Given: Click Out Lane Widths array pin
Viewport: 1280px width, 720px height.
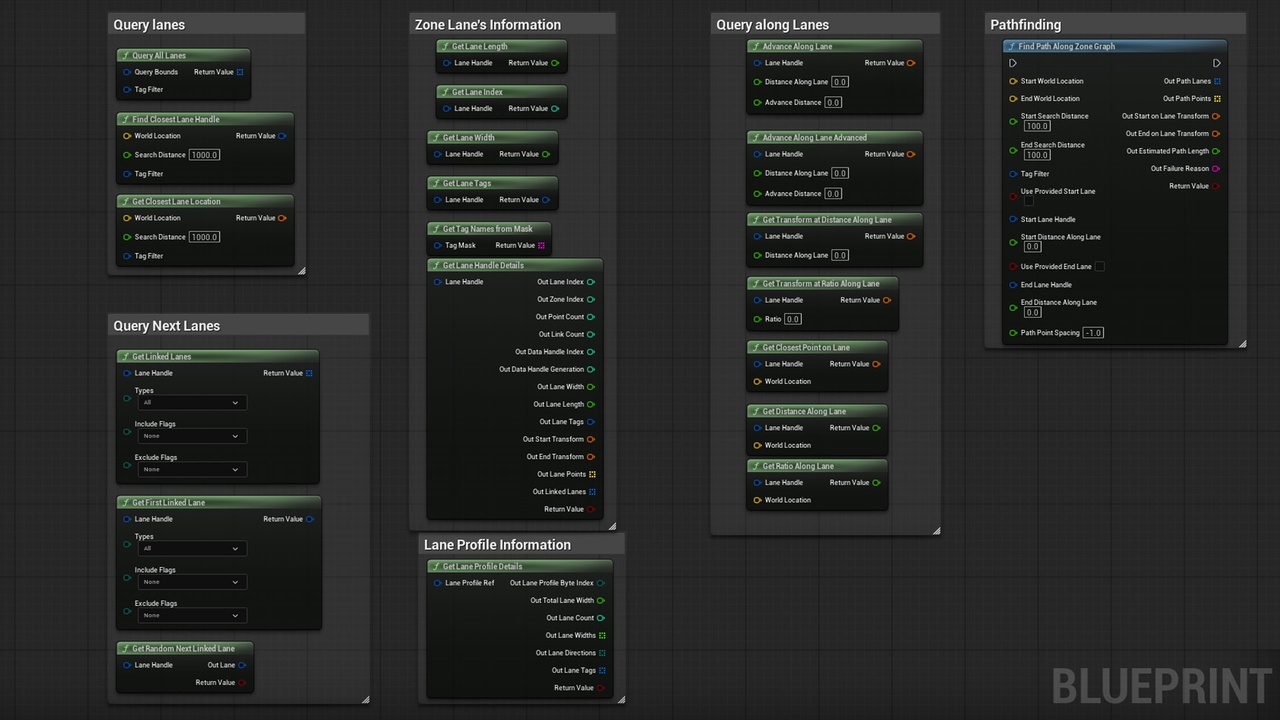Looking at the screenshot, I should [602, 635].
